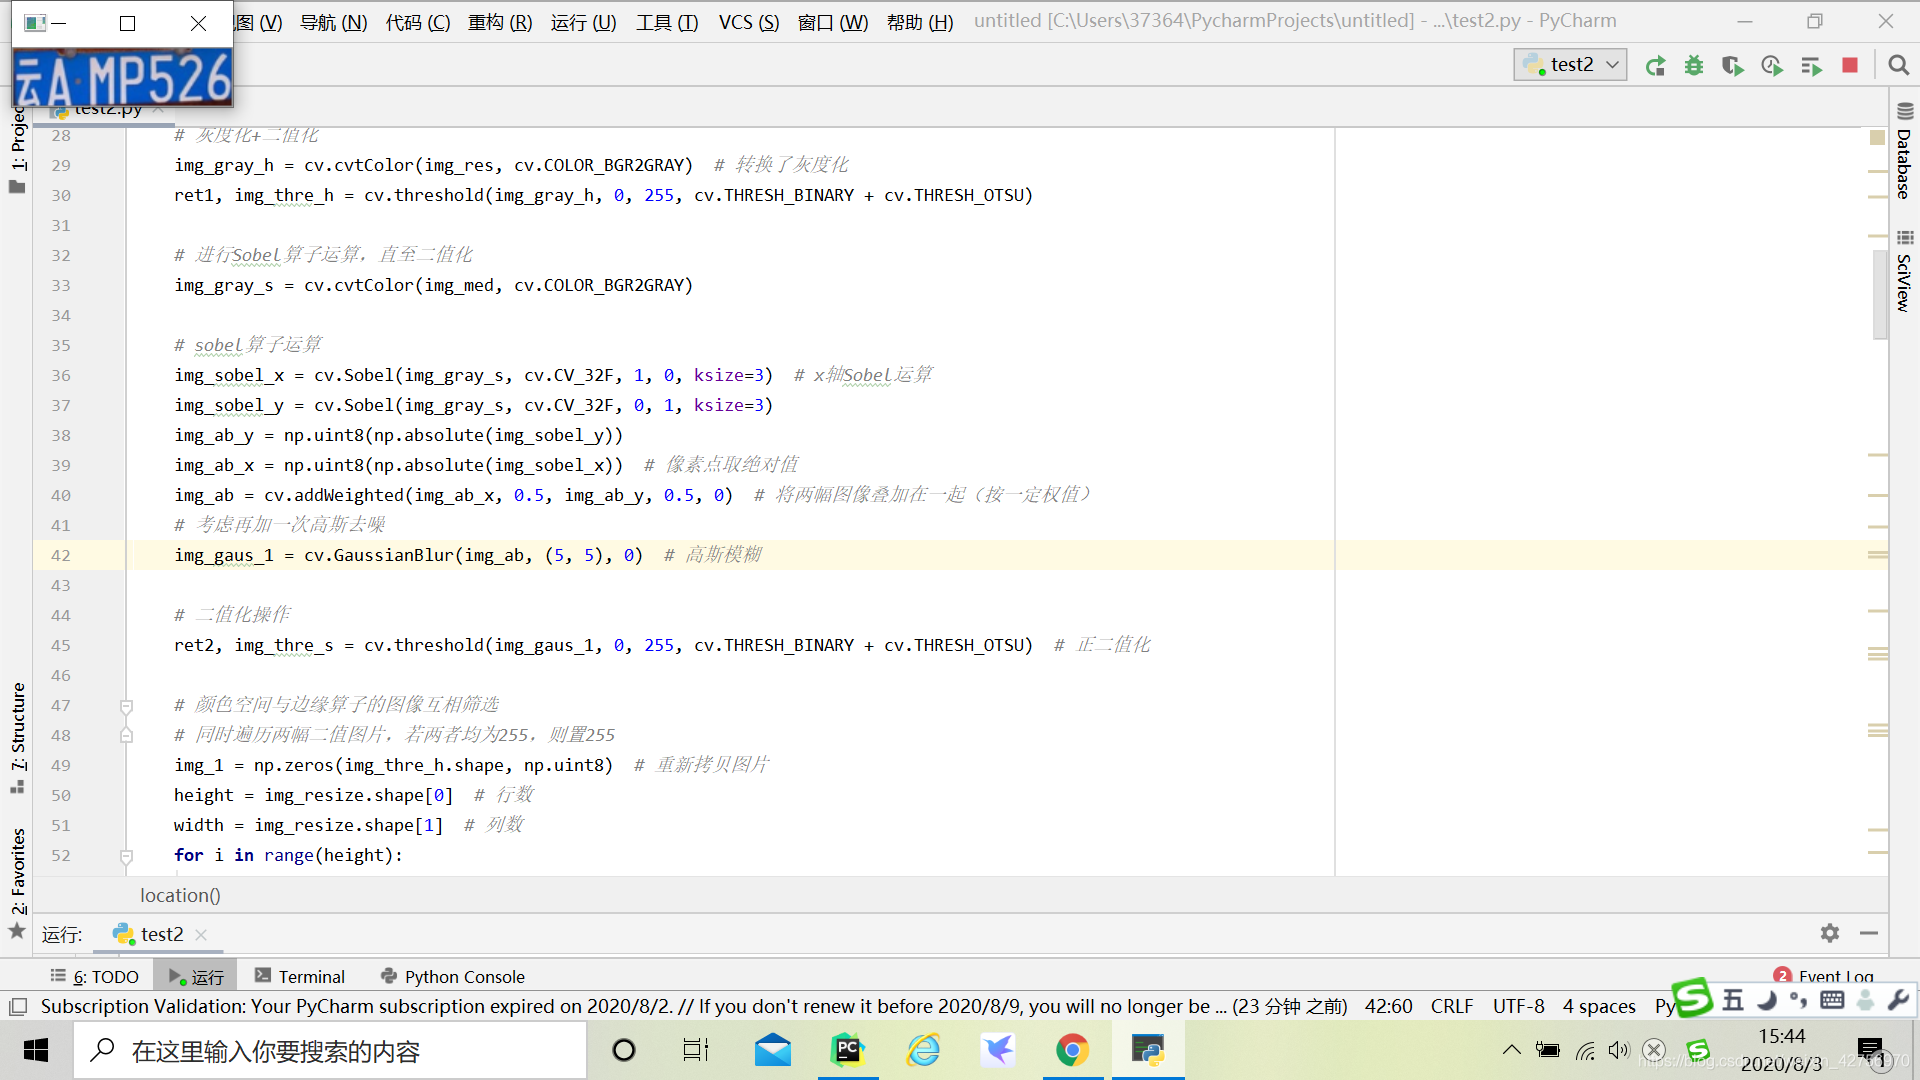Open the test2 run configuration dropdown
This screenshot has height=1080, width=1920.
point(1570,65)
